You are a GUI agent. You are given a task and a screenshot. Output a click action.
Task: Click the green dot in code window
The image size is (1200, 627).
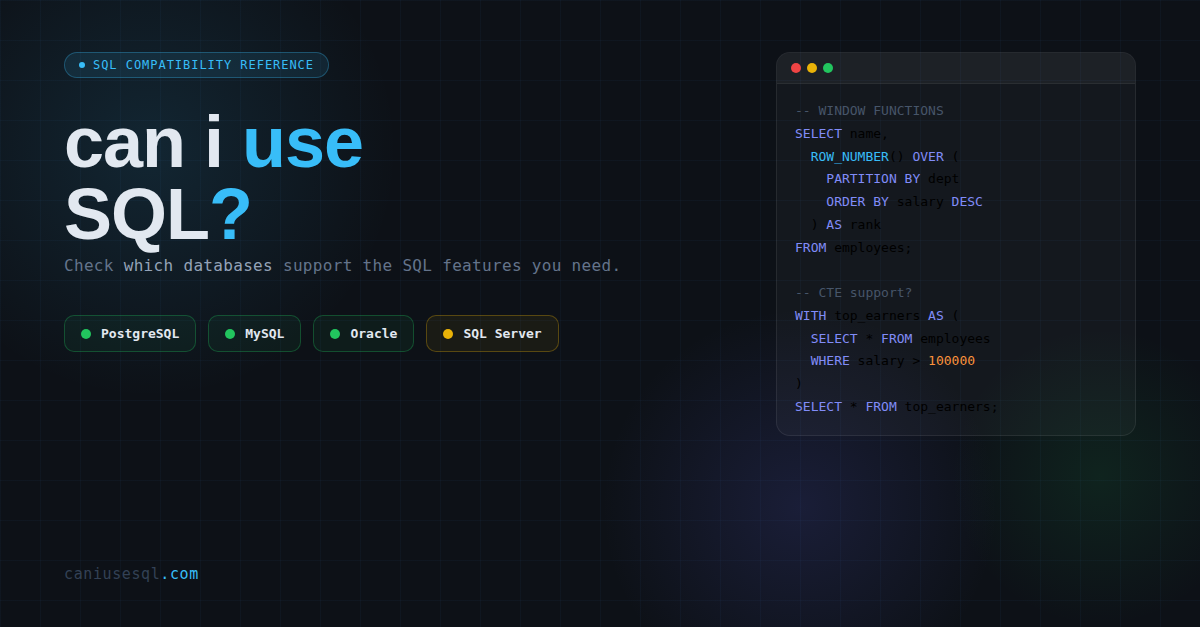(x=828, y=68)
